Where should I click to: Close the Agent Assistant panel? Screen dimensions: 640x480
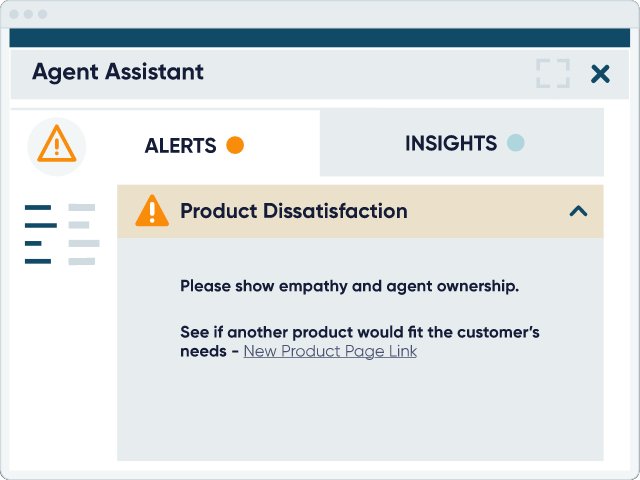pos(600,74)
